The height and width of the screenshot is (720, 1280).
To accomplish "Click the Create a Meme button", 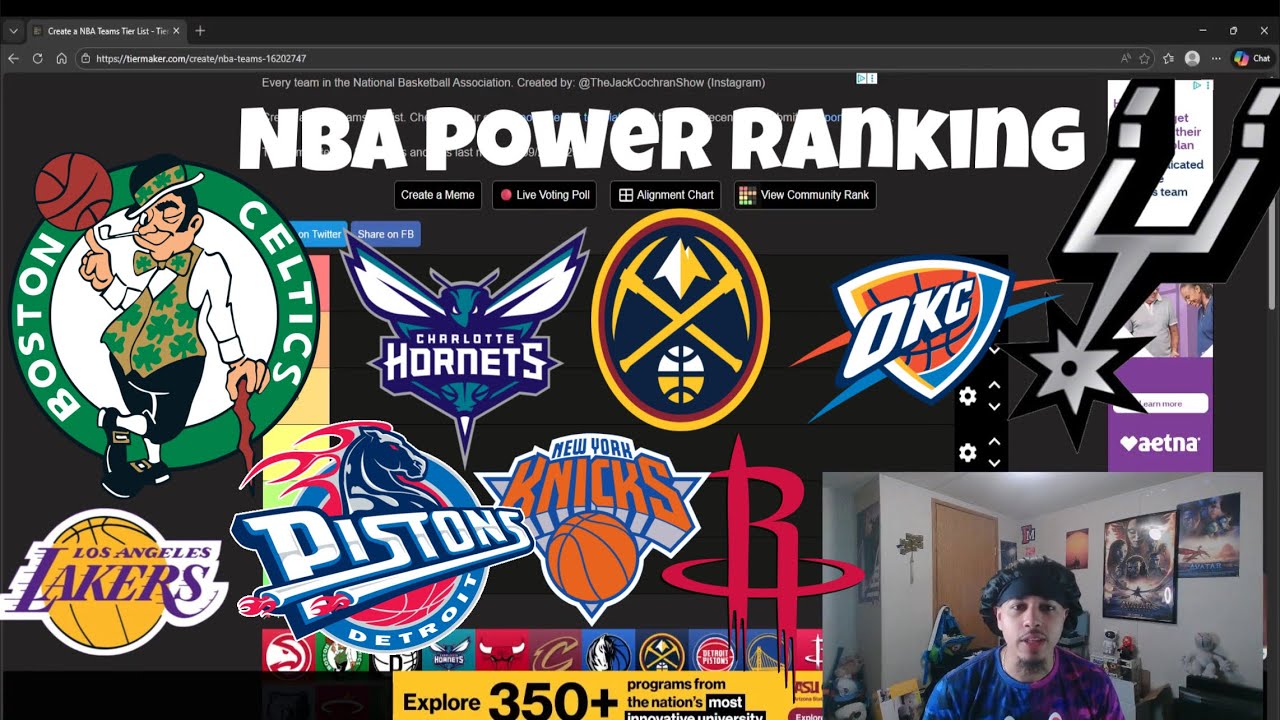I will tap(437, 195).
